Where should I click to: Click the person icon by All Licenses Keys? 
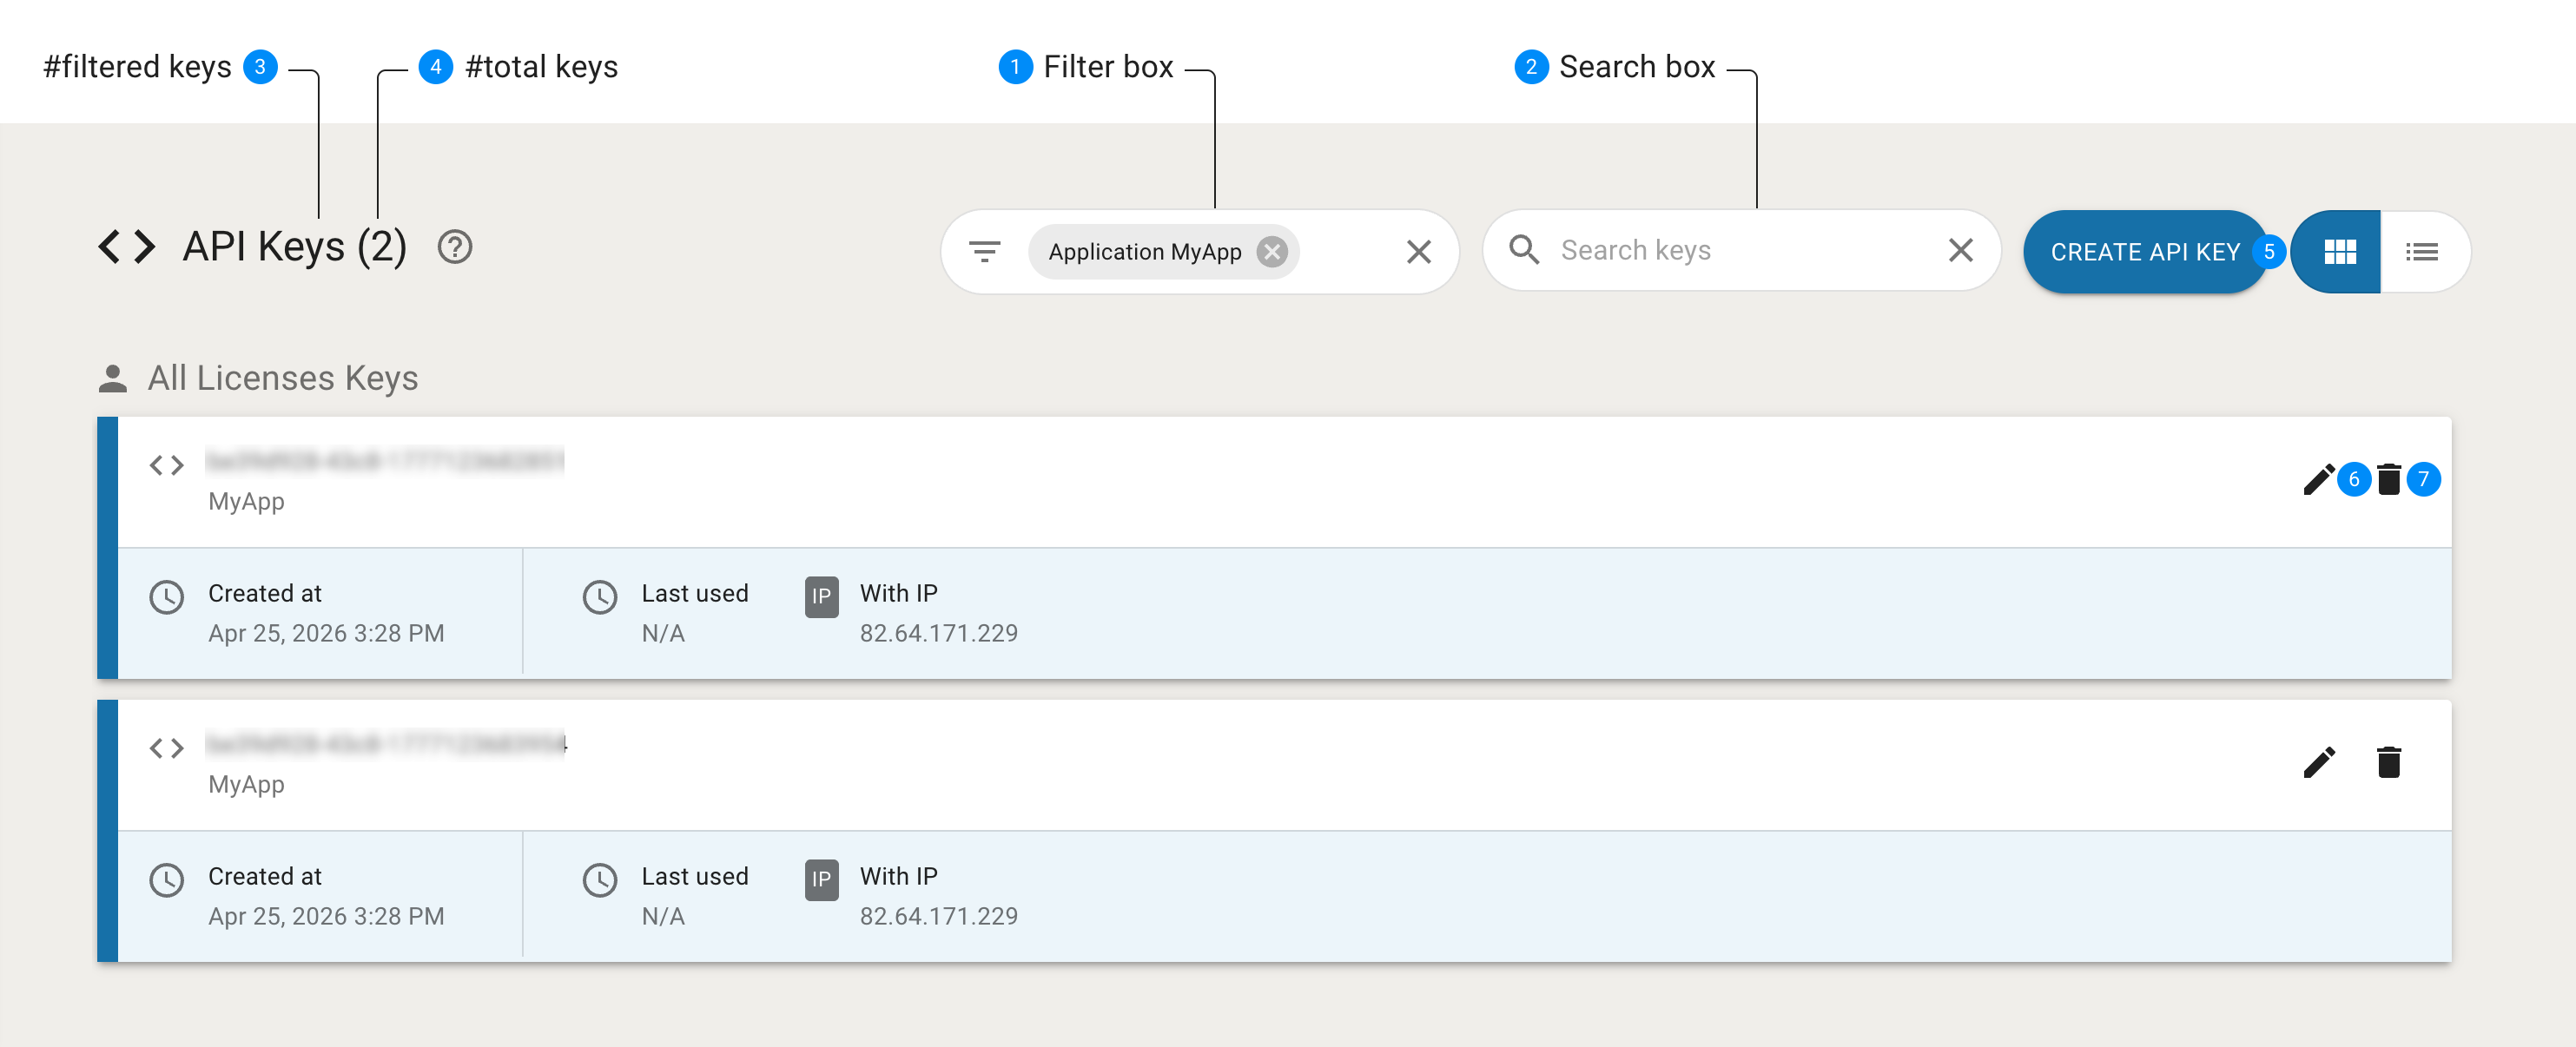[x=113, y=378]
